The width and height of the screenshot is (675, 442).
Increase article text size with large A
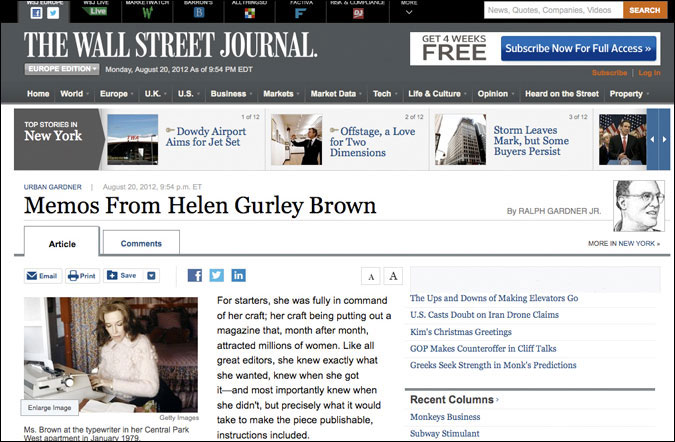(x=393, y=277)
